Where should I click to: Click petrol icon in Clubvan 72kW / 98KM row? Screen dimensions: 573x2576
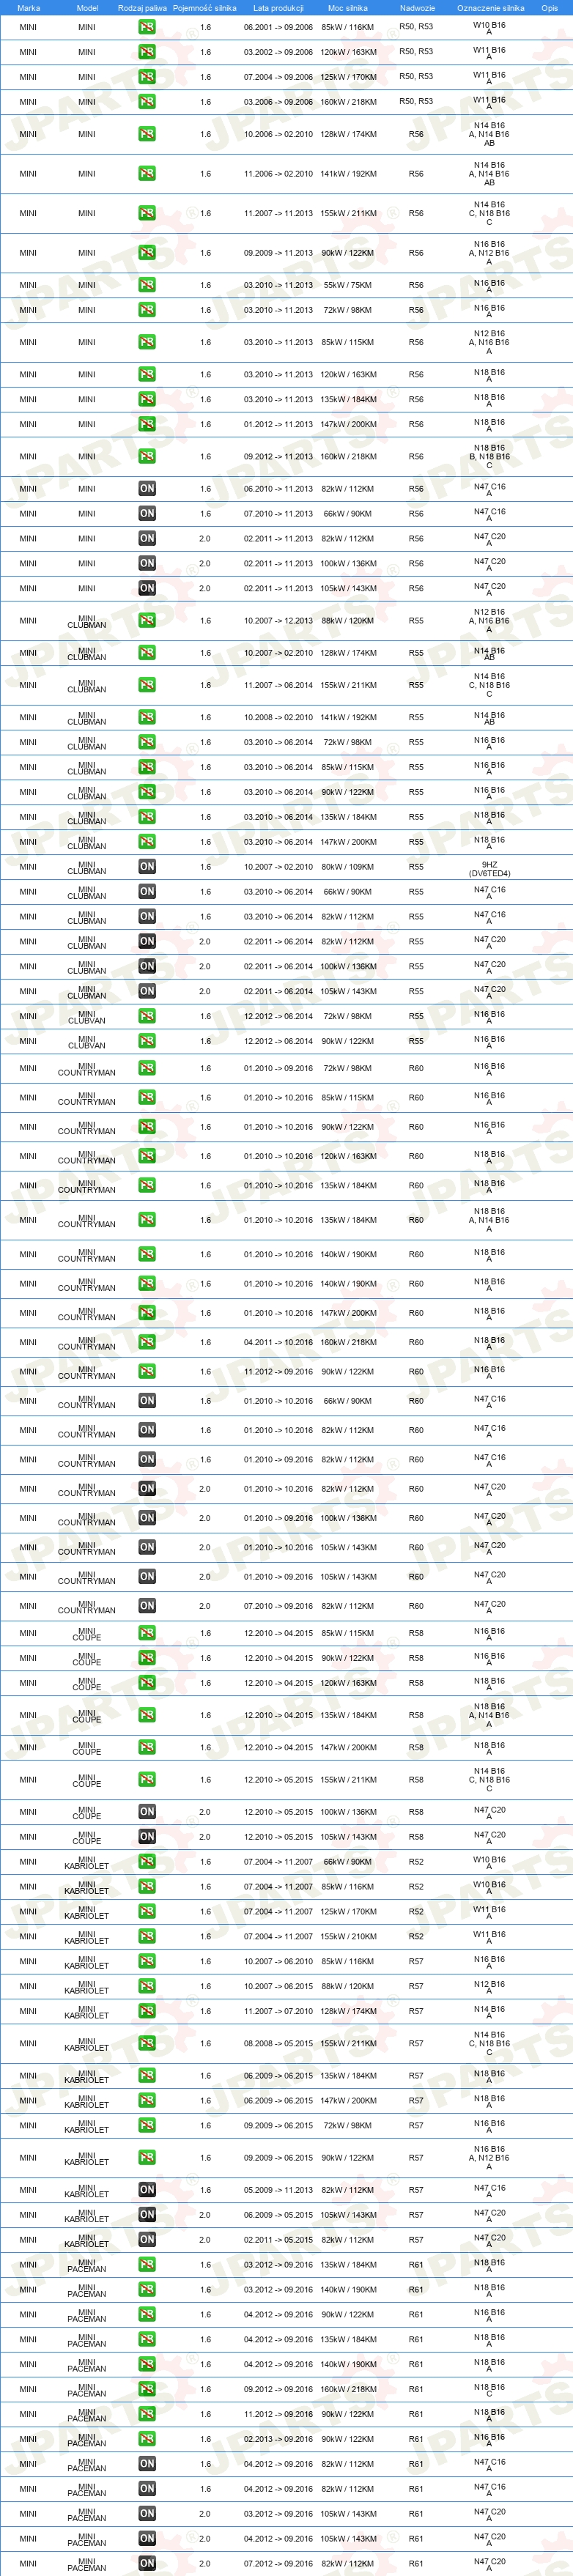click(147, 1016)
